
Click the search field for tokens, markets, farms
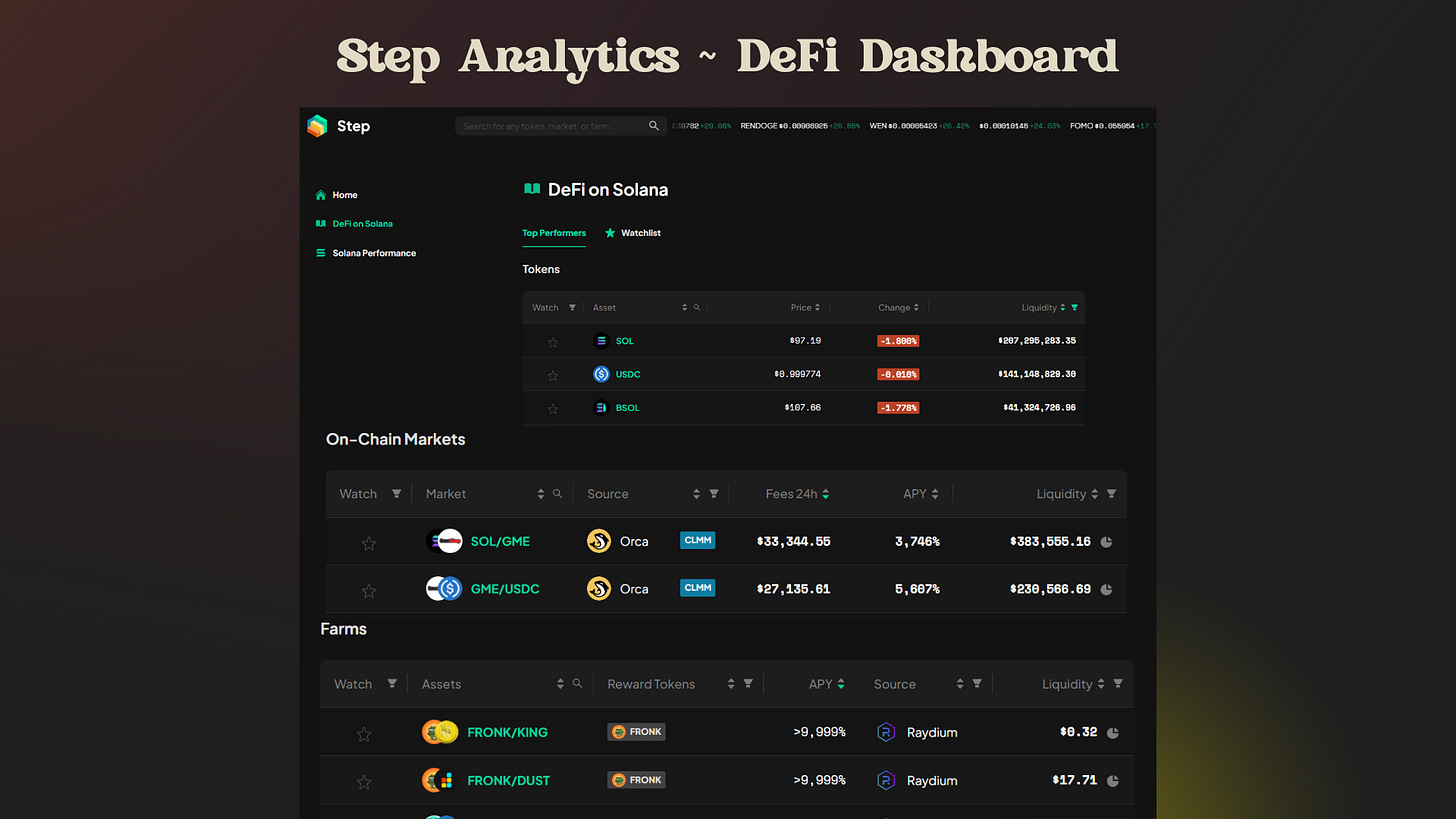[x=560, y=126]
